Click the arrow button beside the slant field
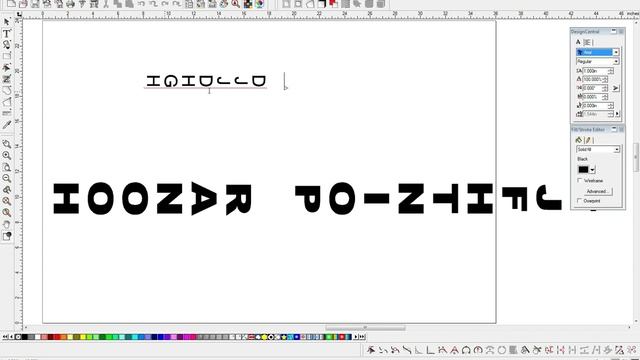 point(616,88)
